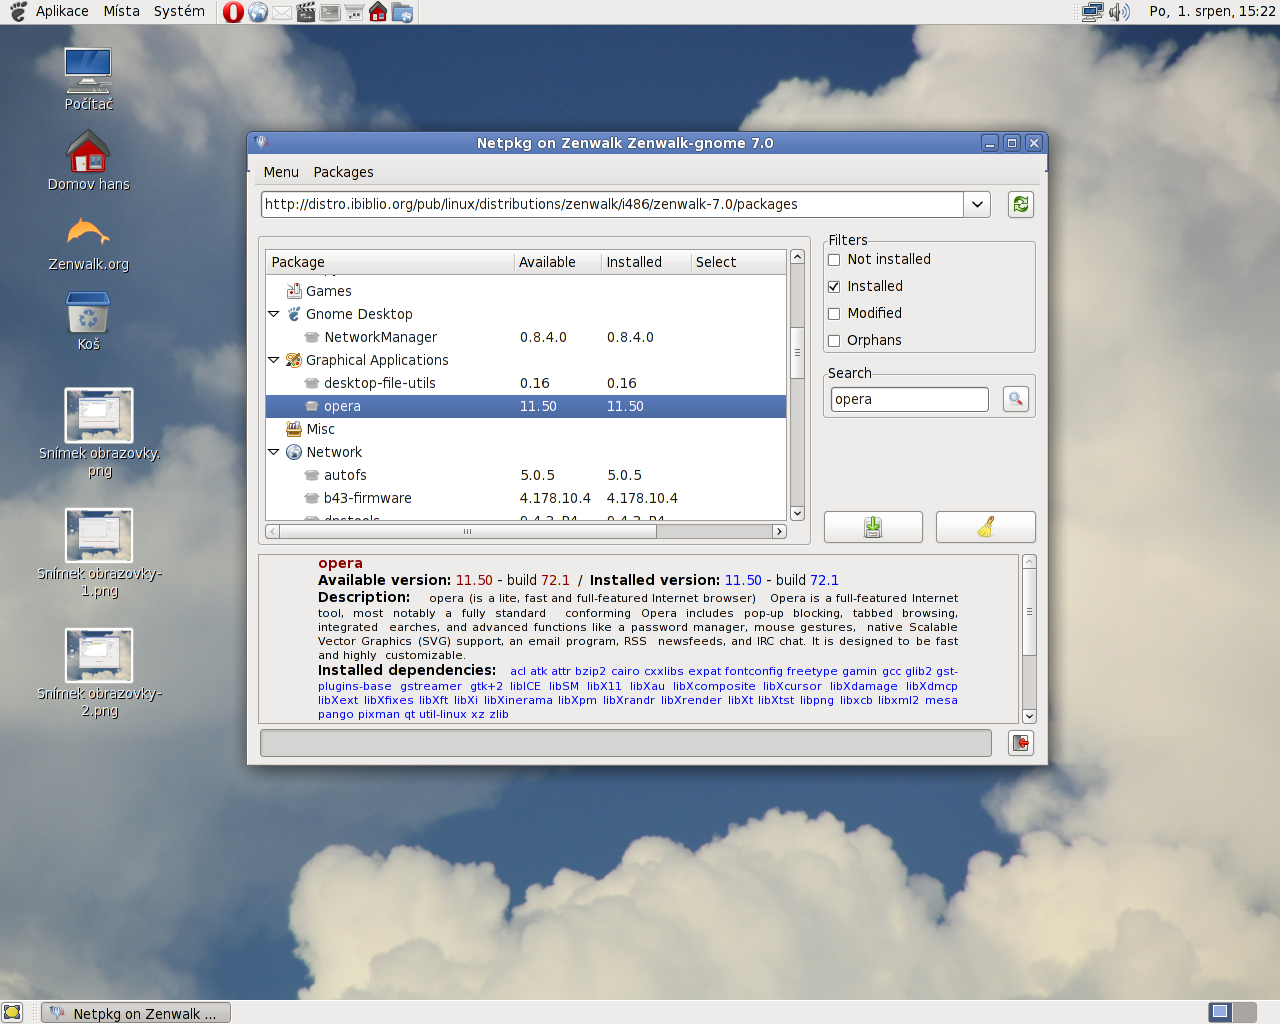Click the Misc category icon
This screenshot has height=1024, width=1280.
click(294, 429)
